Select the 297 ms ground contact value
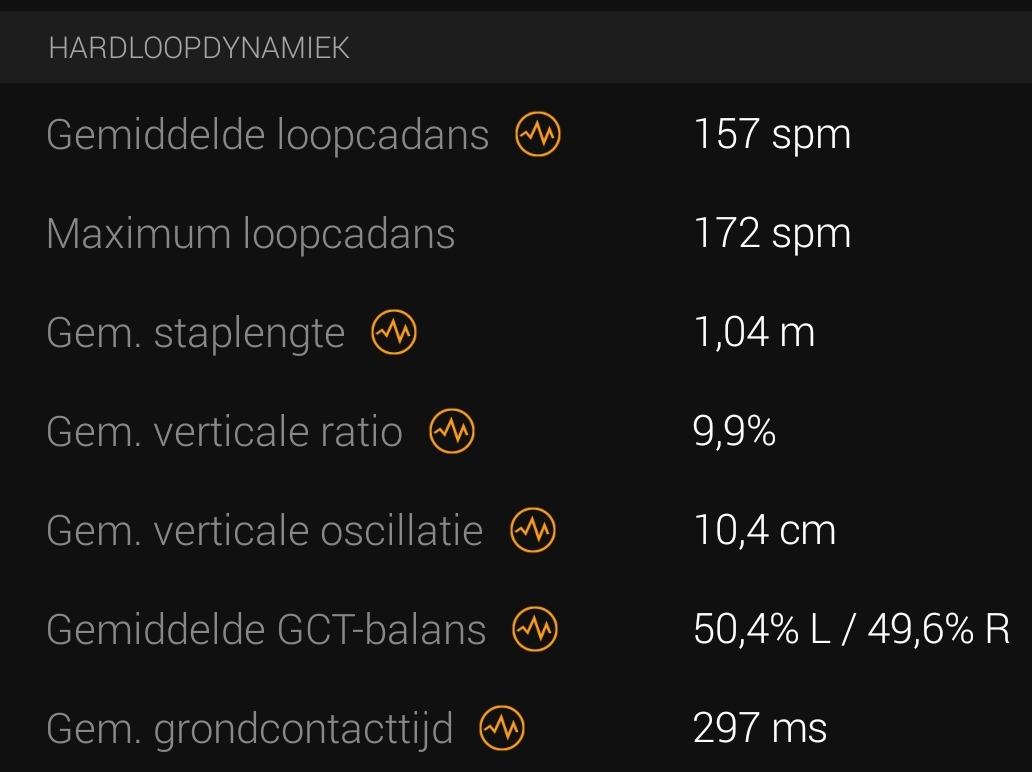The image size is (1032, 772). [760, 729]
